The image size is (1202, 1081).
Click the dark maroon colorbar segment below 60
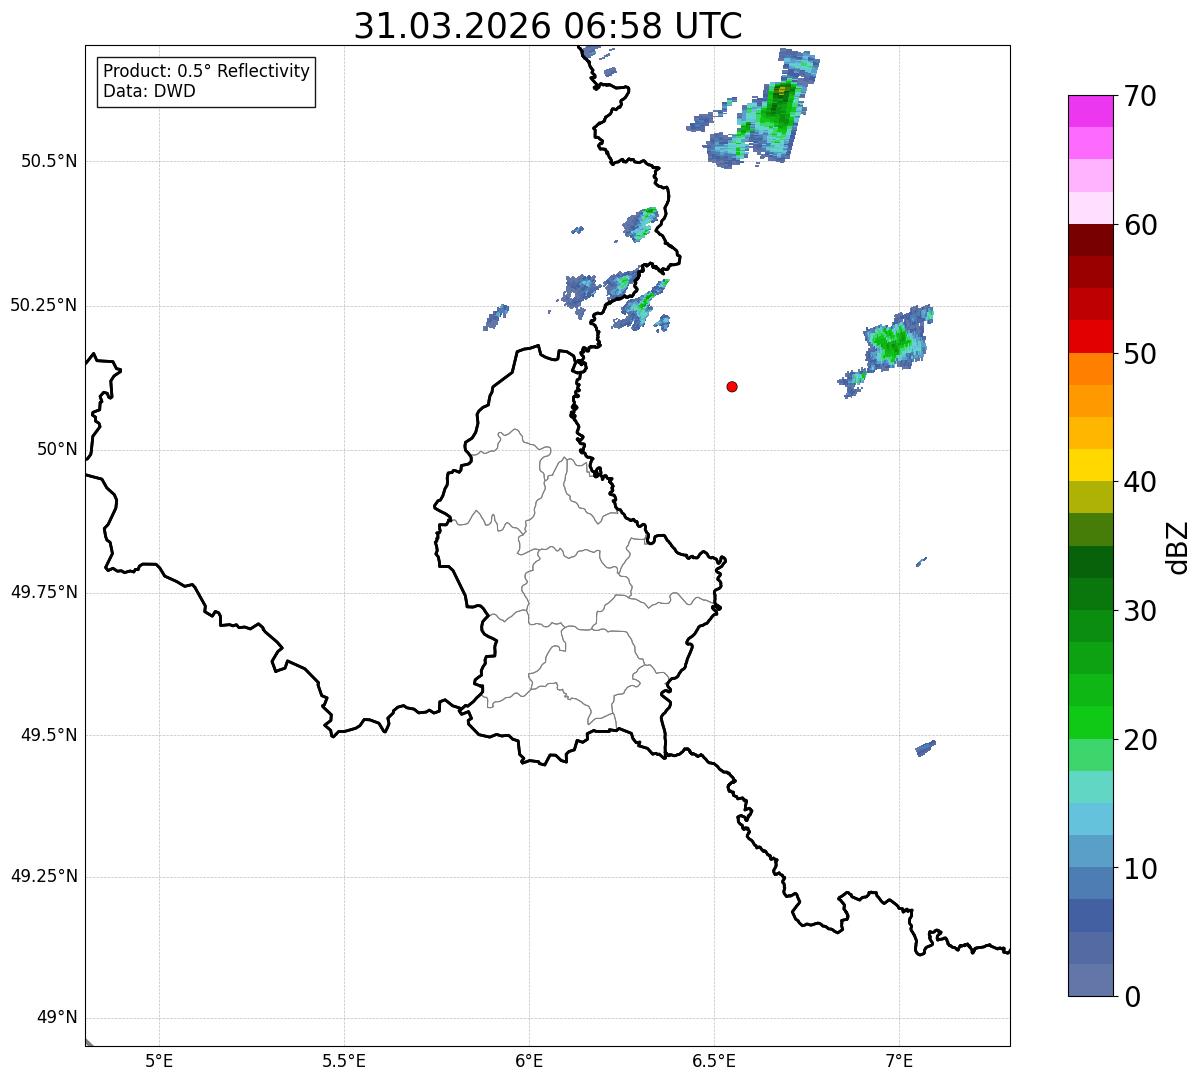pos(1090,240)
